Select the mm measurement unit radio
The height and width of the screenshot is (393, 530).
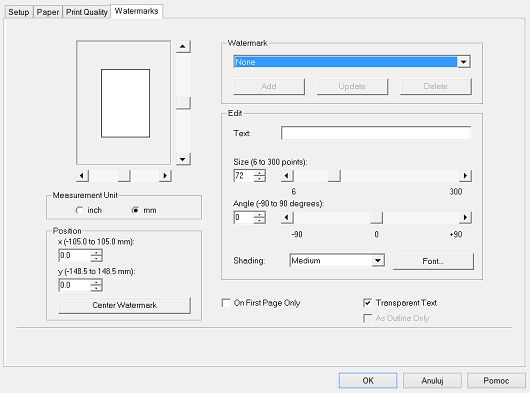click(x=135, y=210)
